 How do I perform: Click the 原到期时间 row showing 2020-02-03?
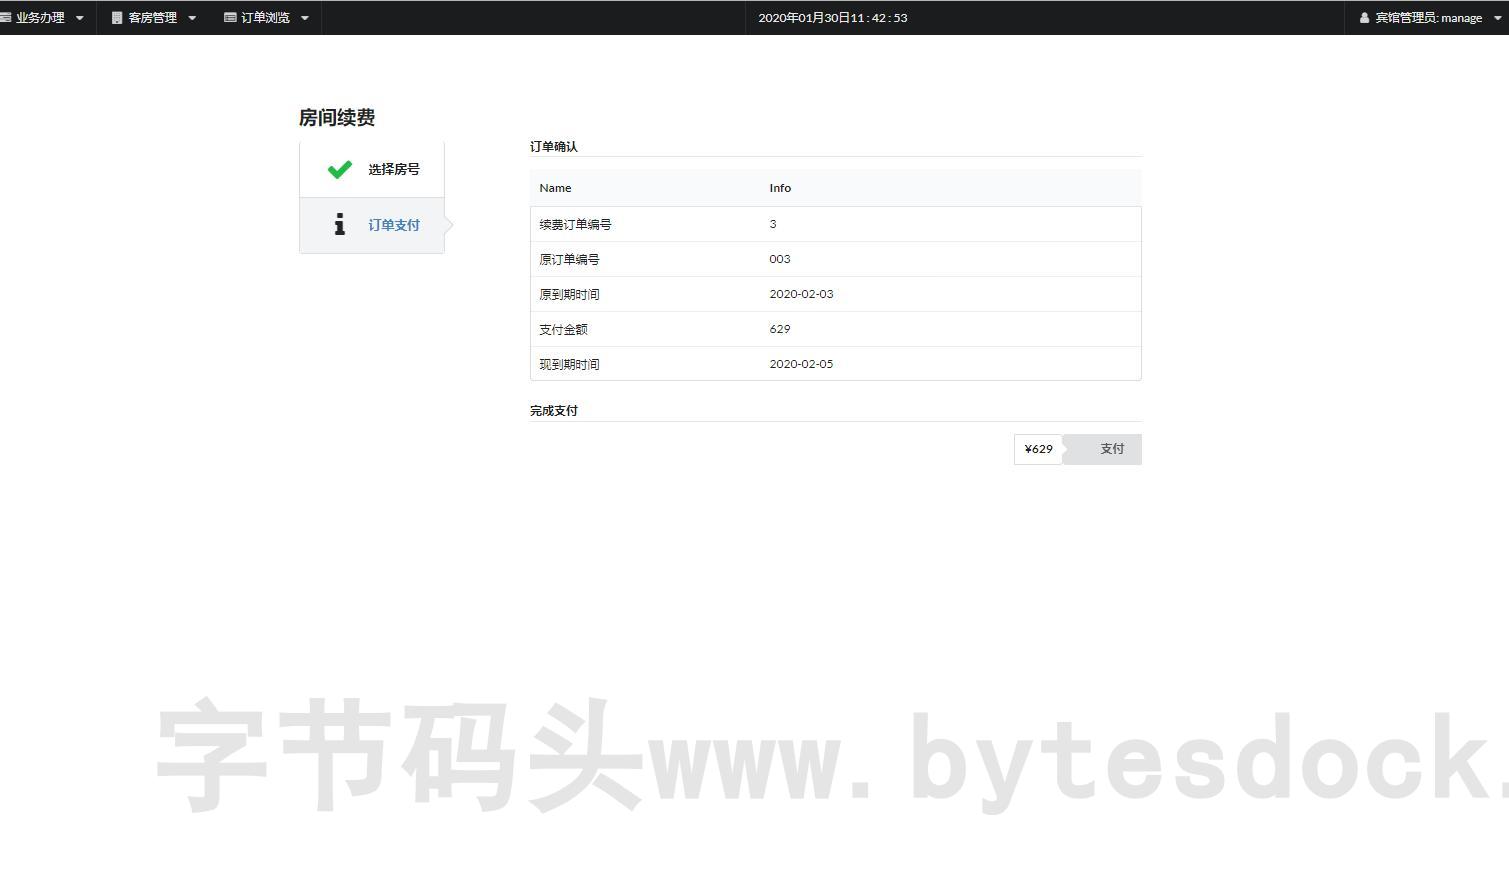835,293
